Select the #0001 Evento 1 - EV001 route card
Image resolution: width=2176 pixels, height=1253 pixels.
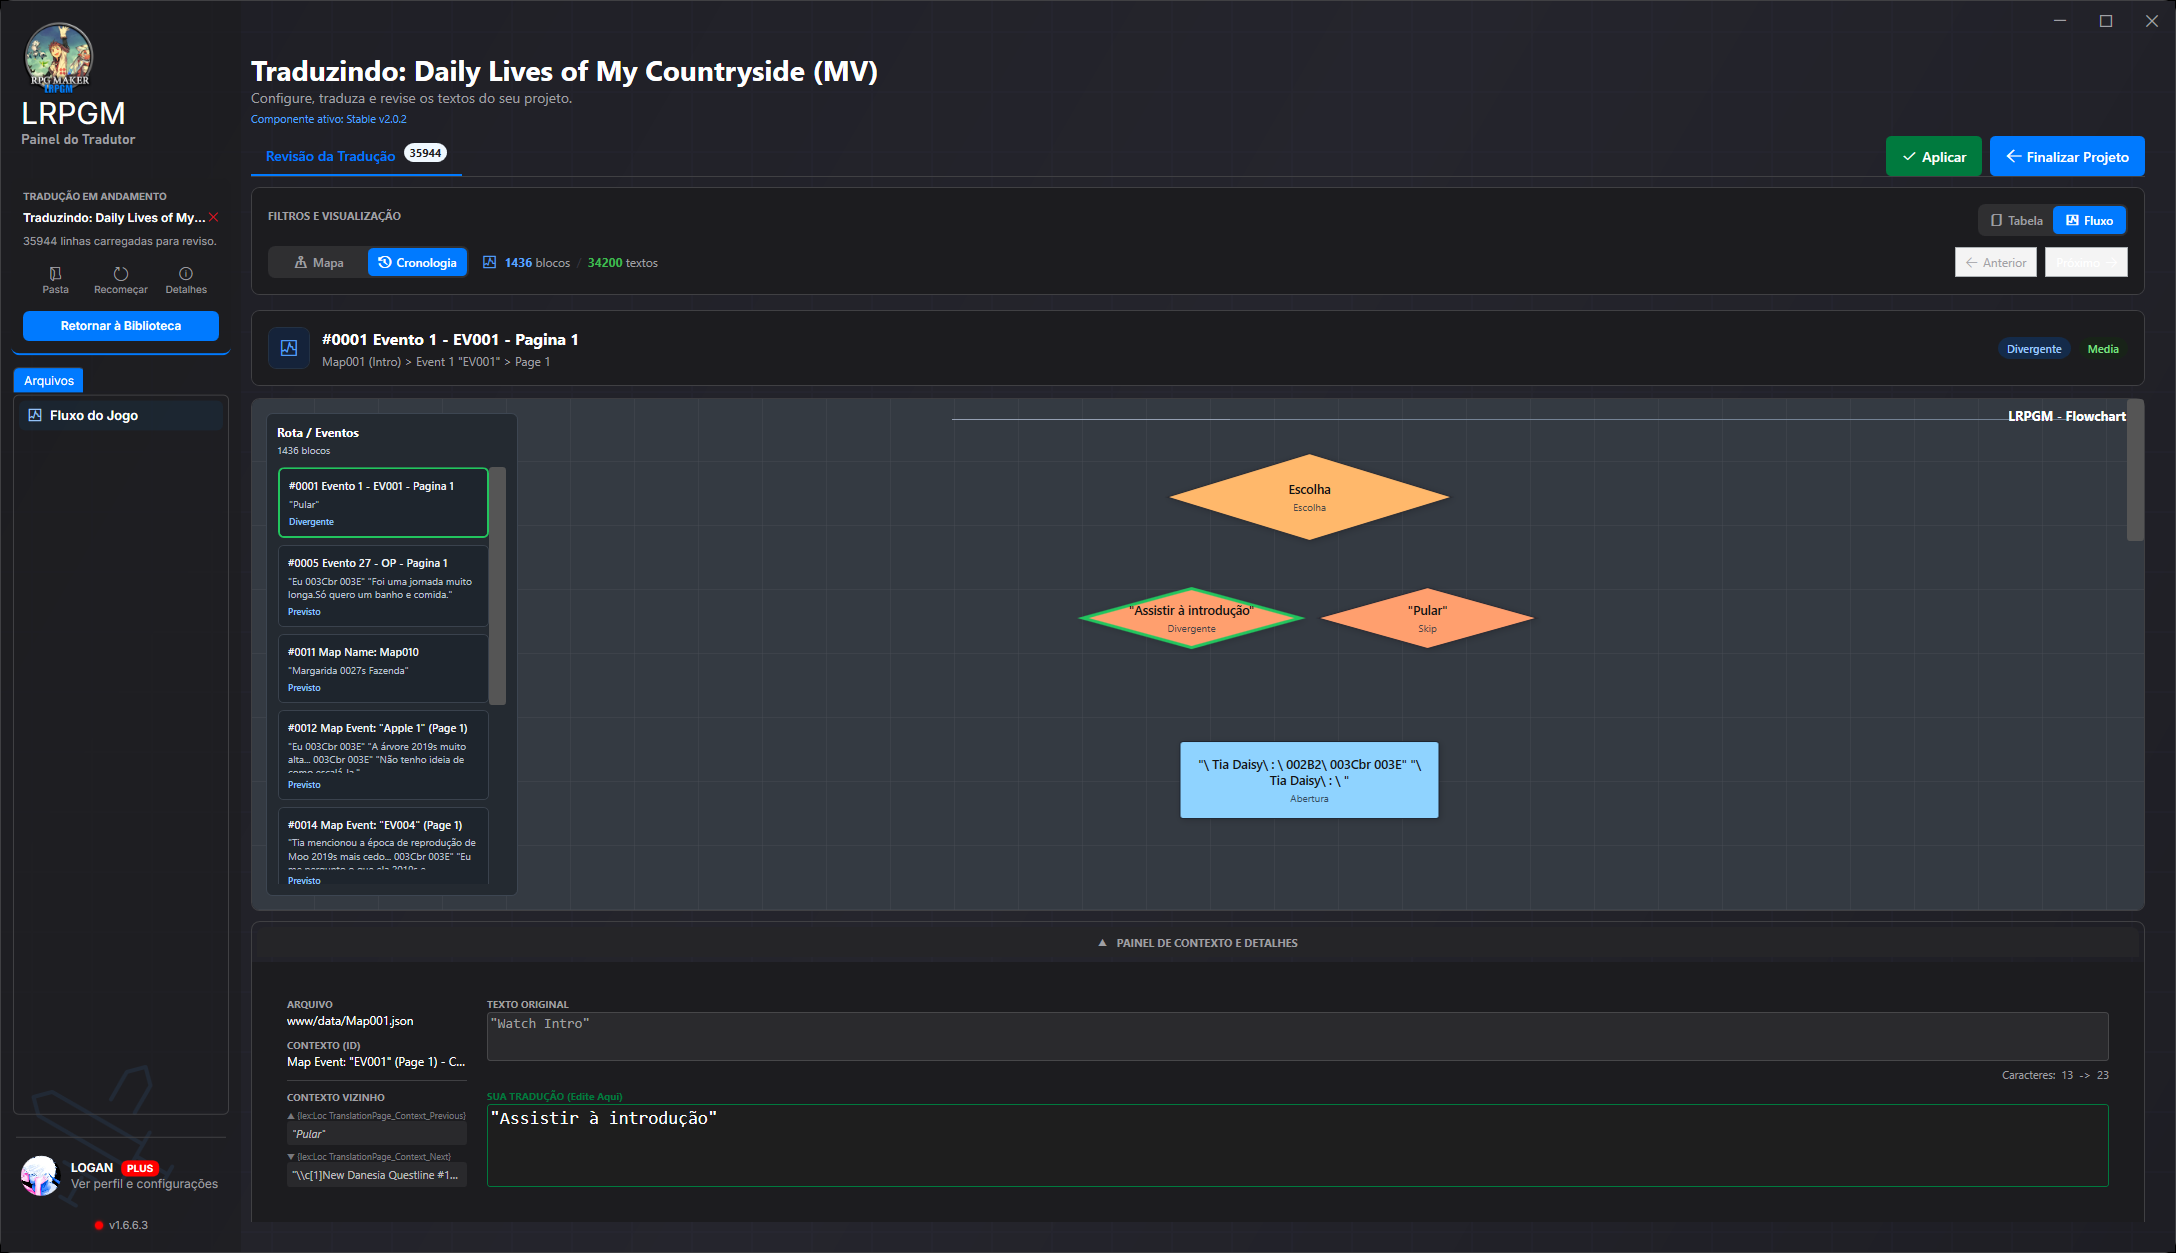(383, 502)
